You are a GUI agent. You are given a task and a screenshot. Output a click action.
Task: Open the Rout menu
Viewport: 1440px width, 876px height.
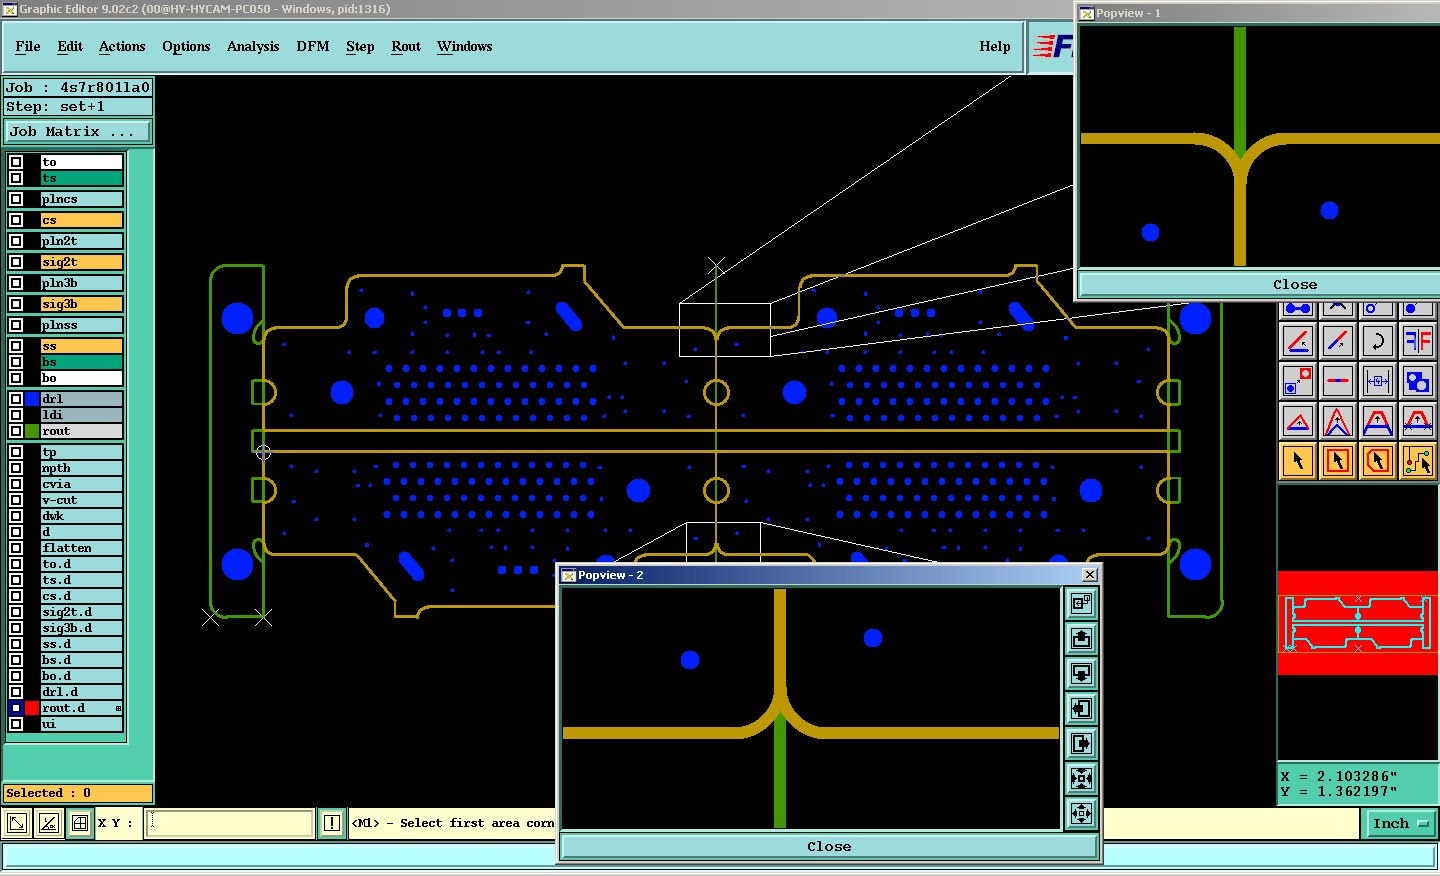point(406,46)
